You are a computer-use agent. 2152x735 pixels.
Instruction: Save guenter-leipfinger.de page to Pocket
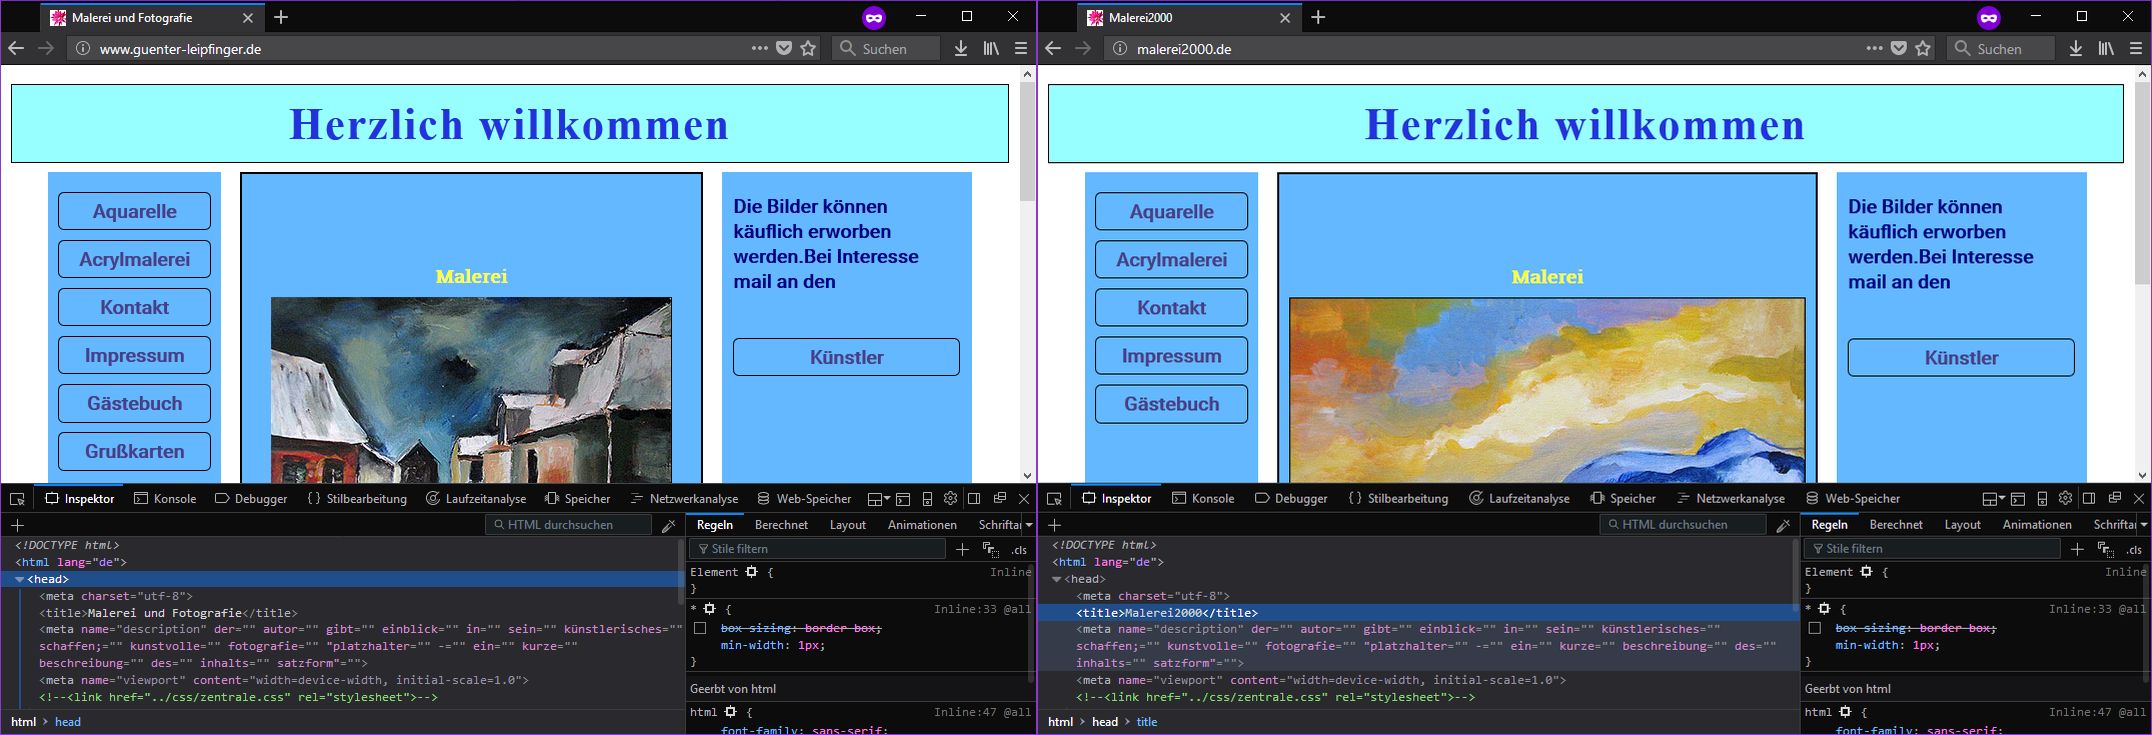coord(784,48)
